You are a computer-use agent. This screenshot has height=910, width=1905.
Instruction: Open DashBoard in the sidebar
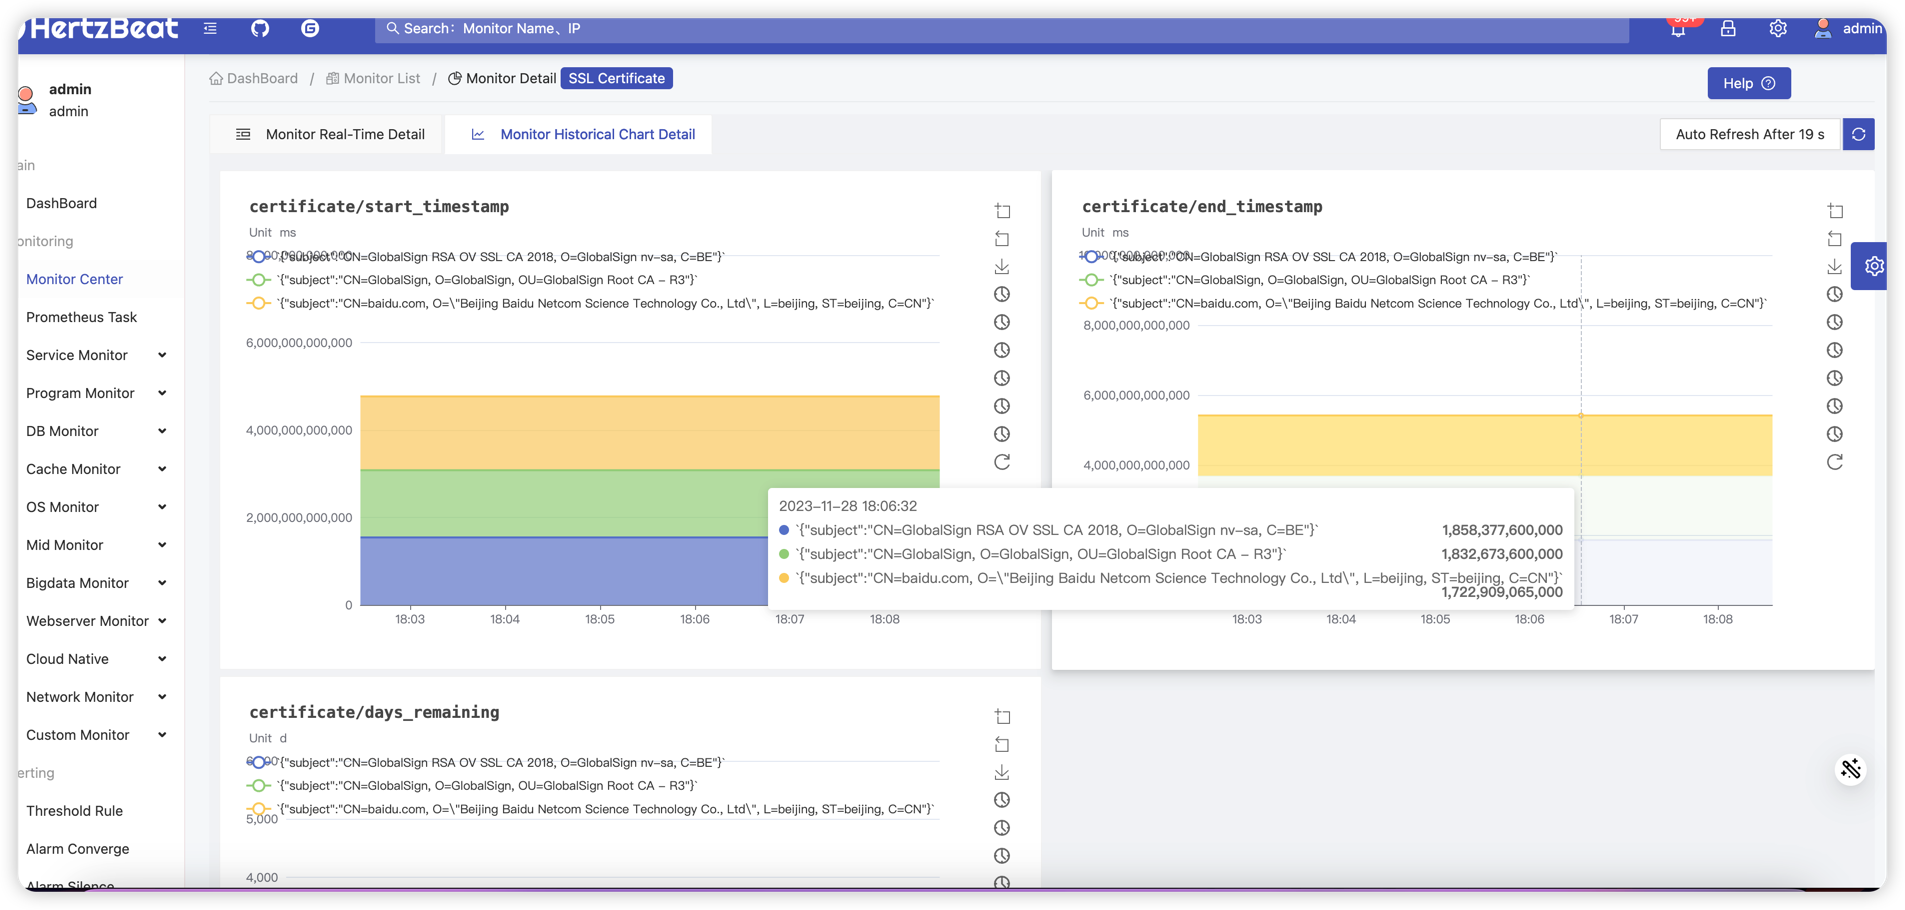[x=61, y=203]
